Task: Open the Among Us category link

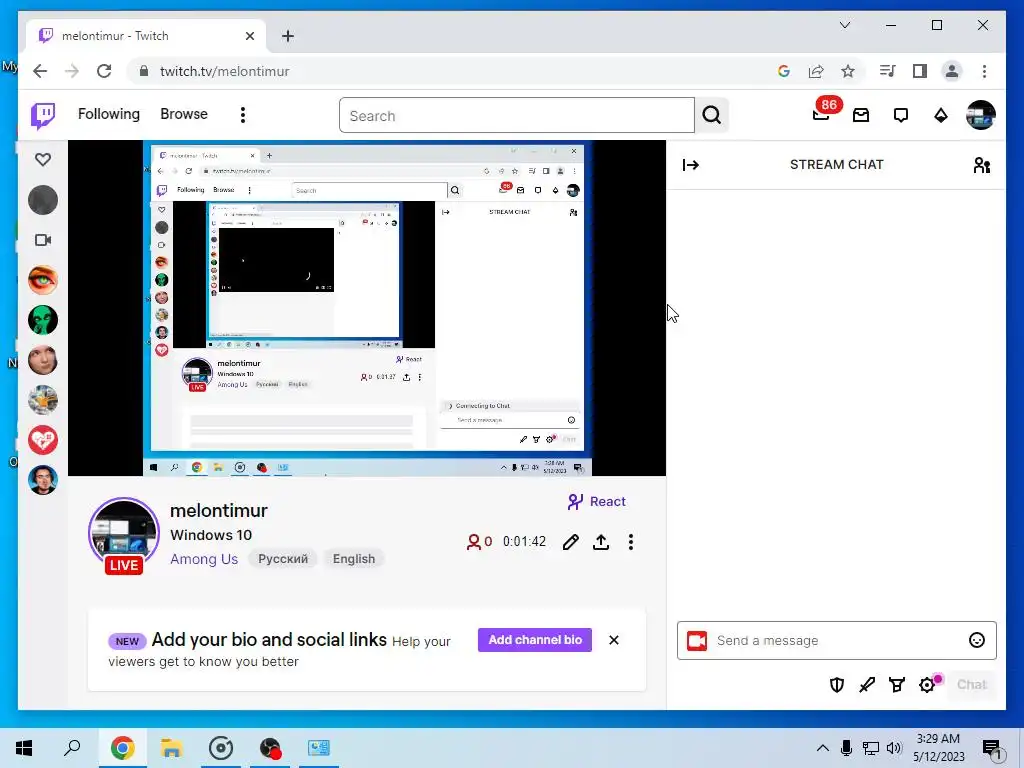Action: [204, 559]
